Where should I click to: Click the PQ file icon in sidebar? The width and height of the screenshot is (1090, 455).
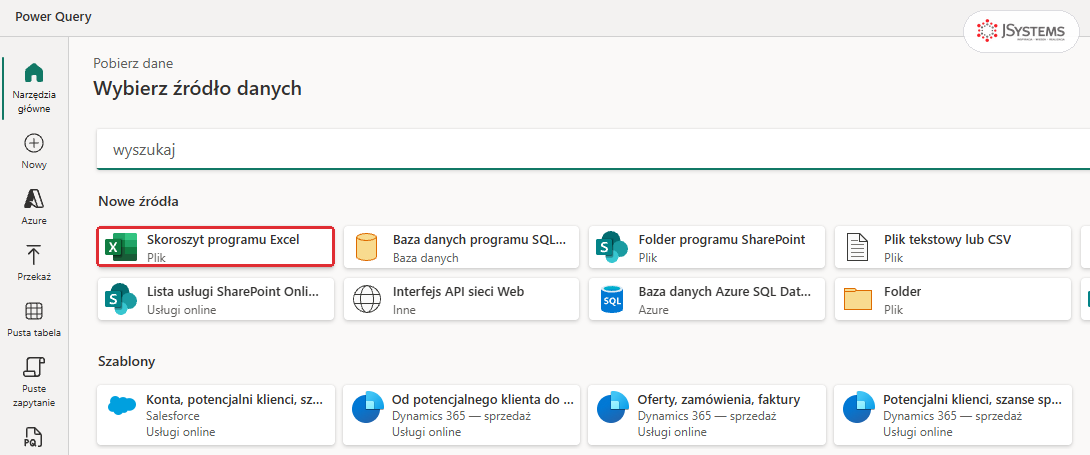[x=34, y=437]
